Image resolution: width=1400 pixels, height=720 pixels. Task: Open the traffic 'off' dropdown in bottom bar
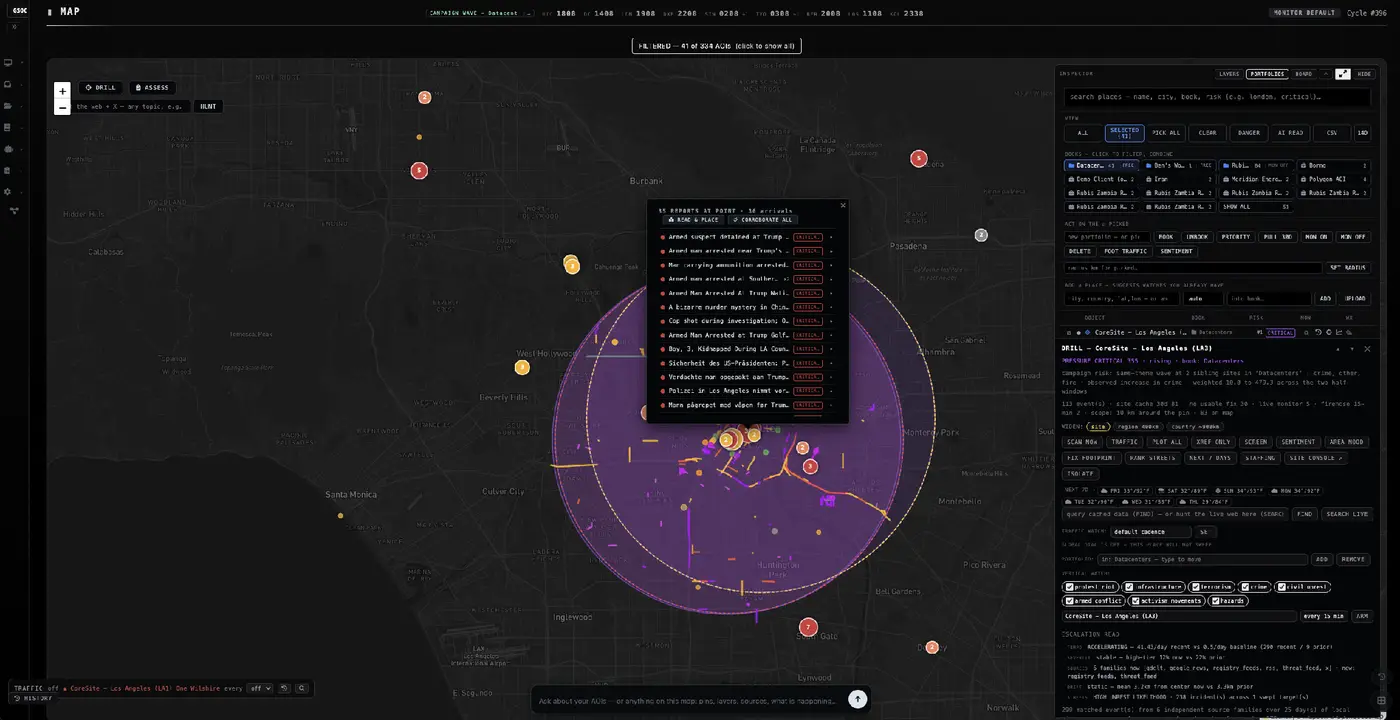pos(261,688)
